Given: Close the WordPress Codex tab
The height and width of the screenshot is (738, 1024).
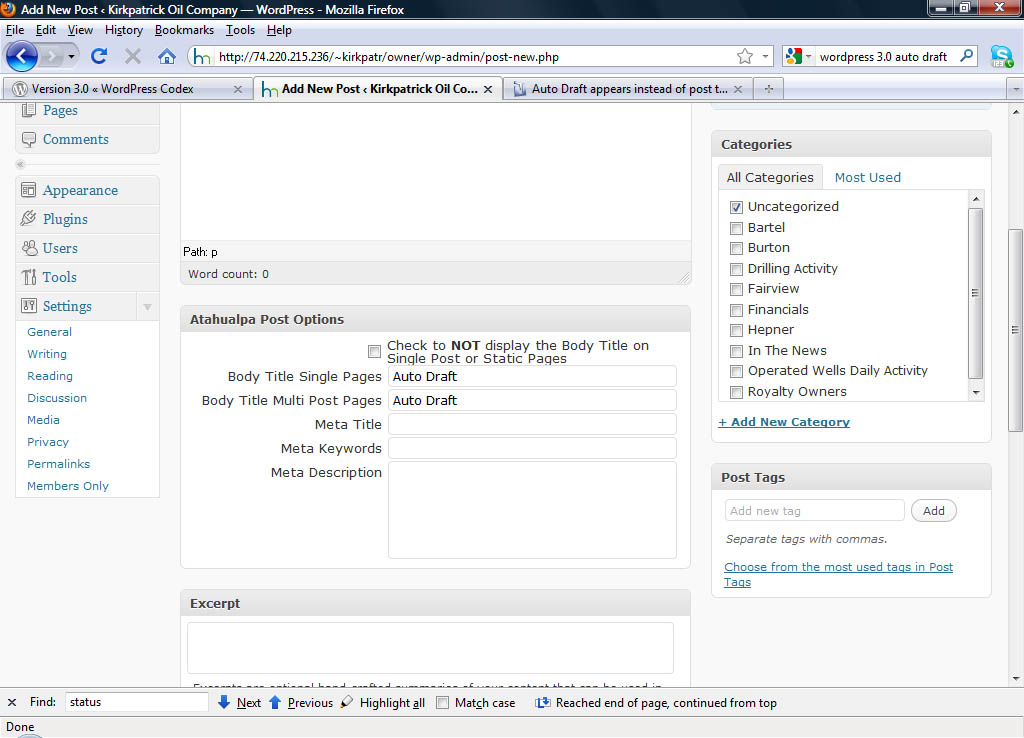Looking at the screenshot, I should 238,89.
